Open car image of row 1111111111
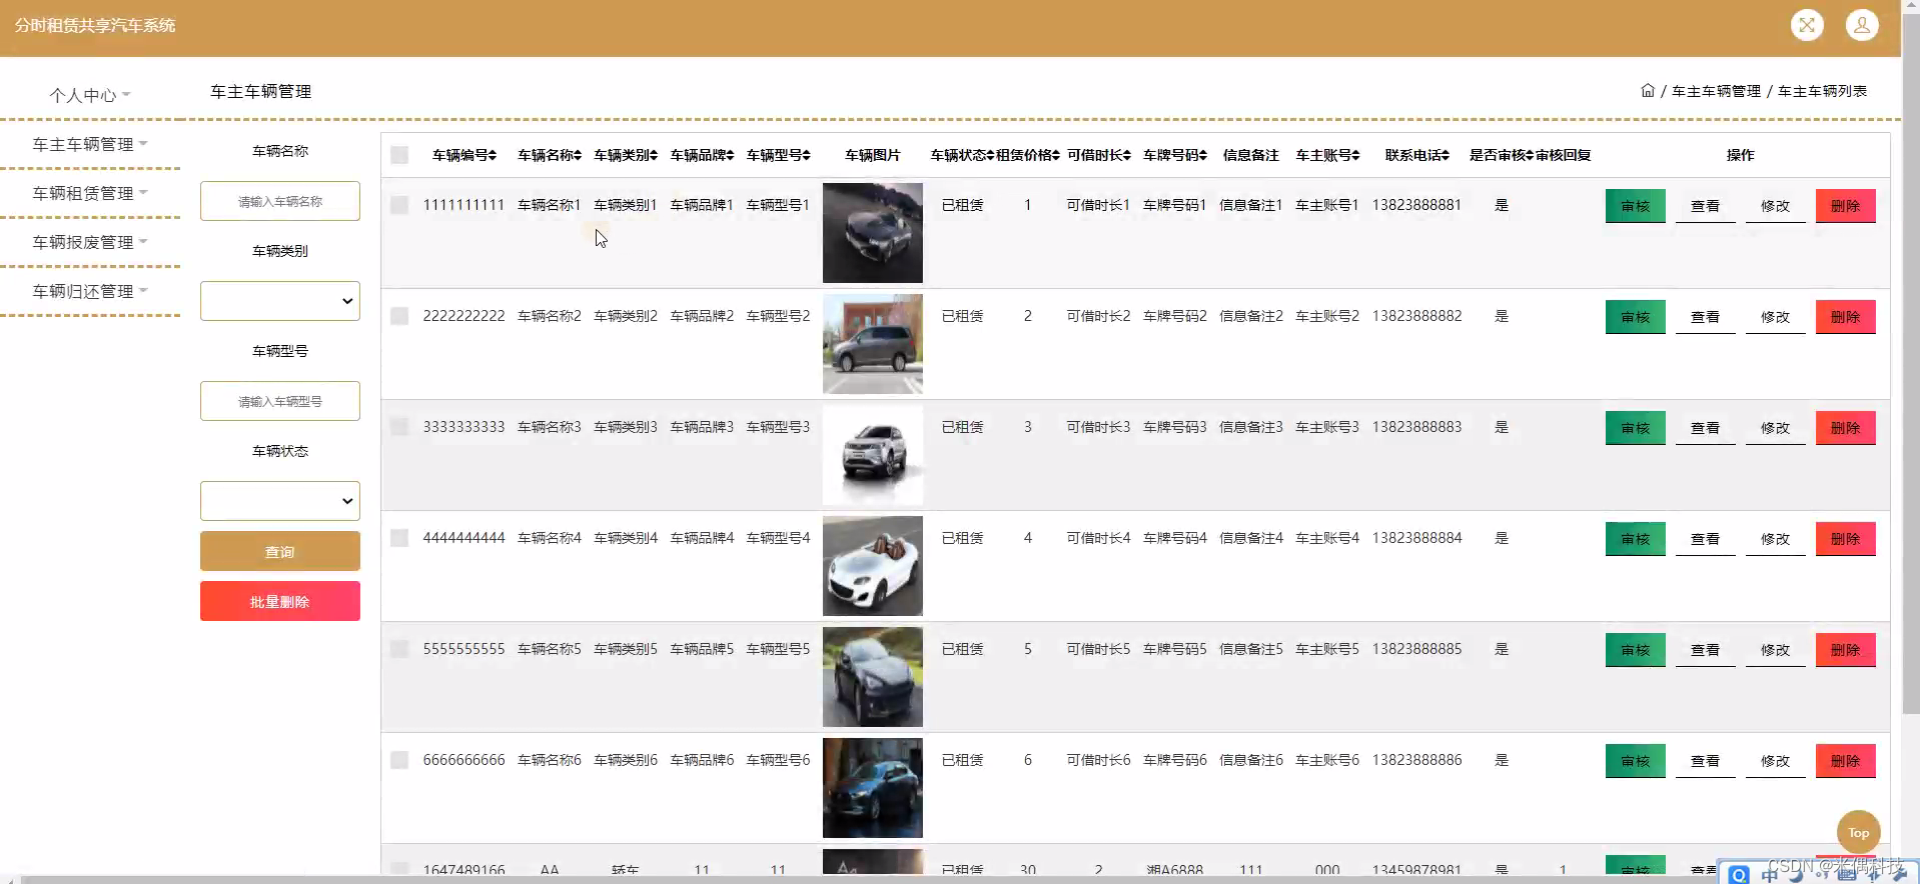 point(872,233)
